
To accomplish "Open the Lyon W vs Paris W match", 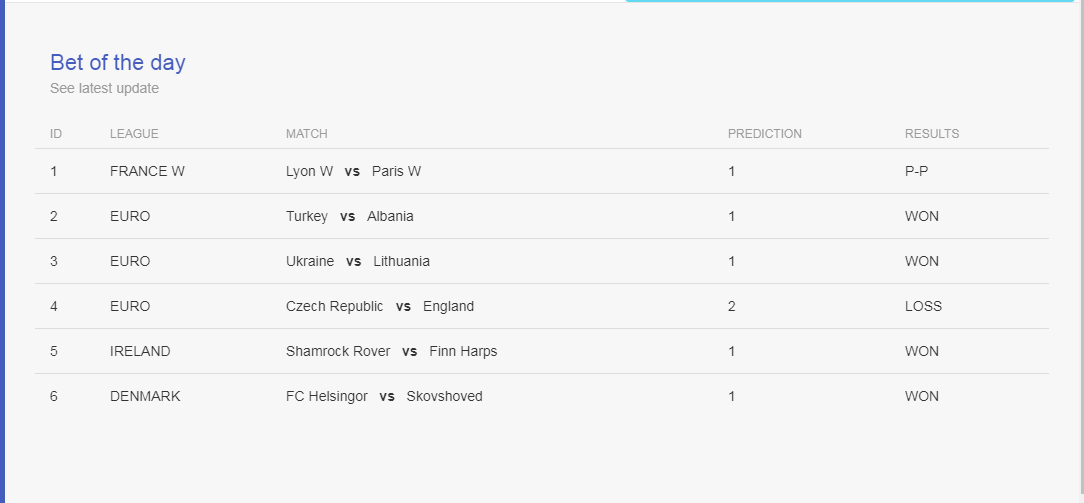I will [353, 171].
